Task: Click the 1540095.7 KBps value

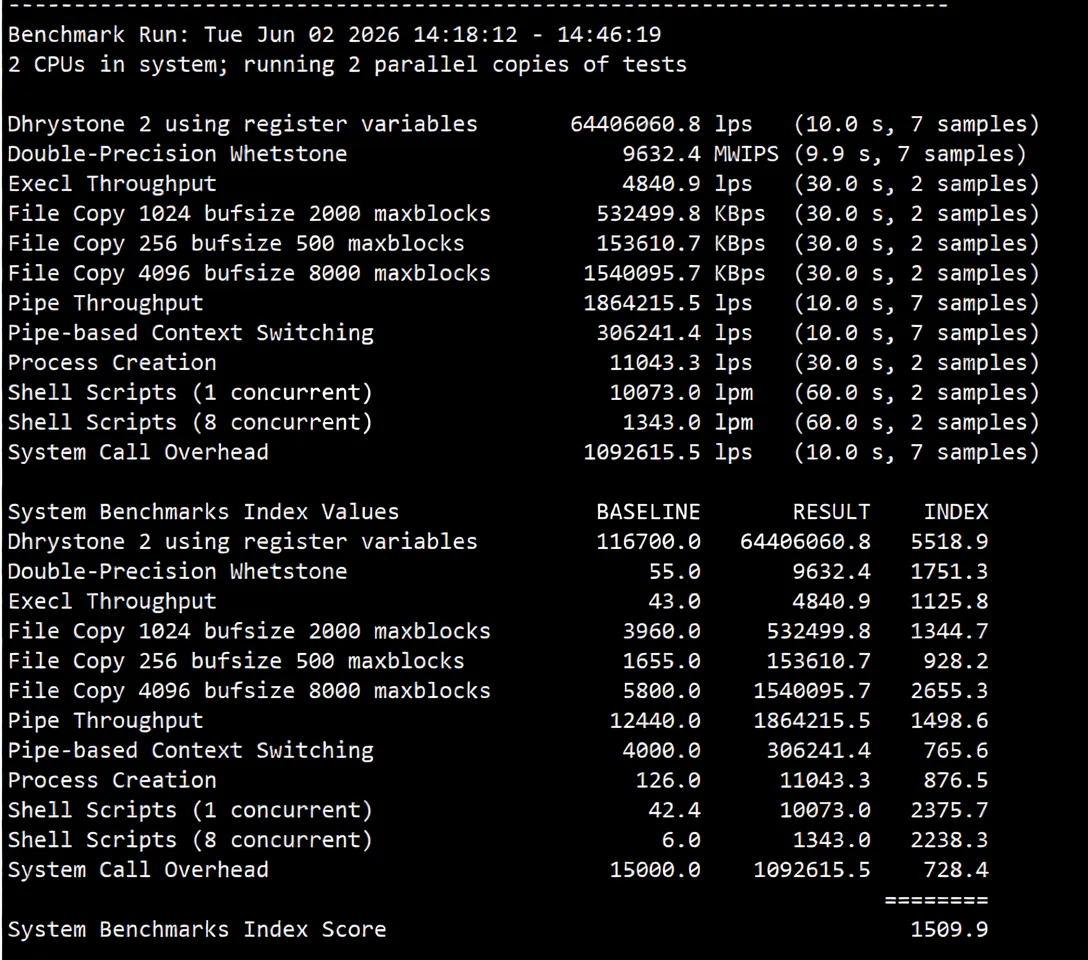Action: click(674, 273)
